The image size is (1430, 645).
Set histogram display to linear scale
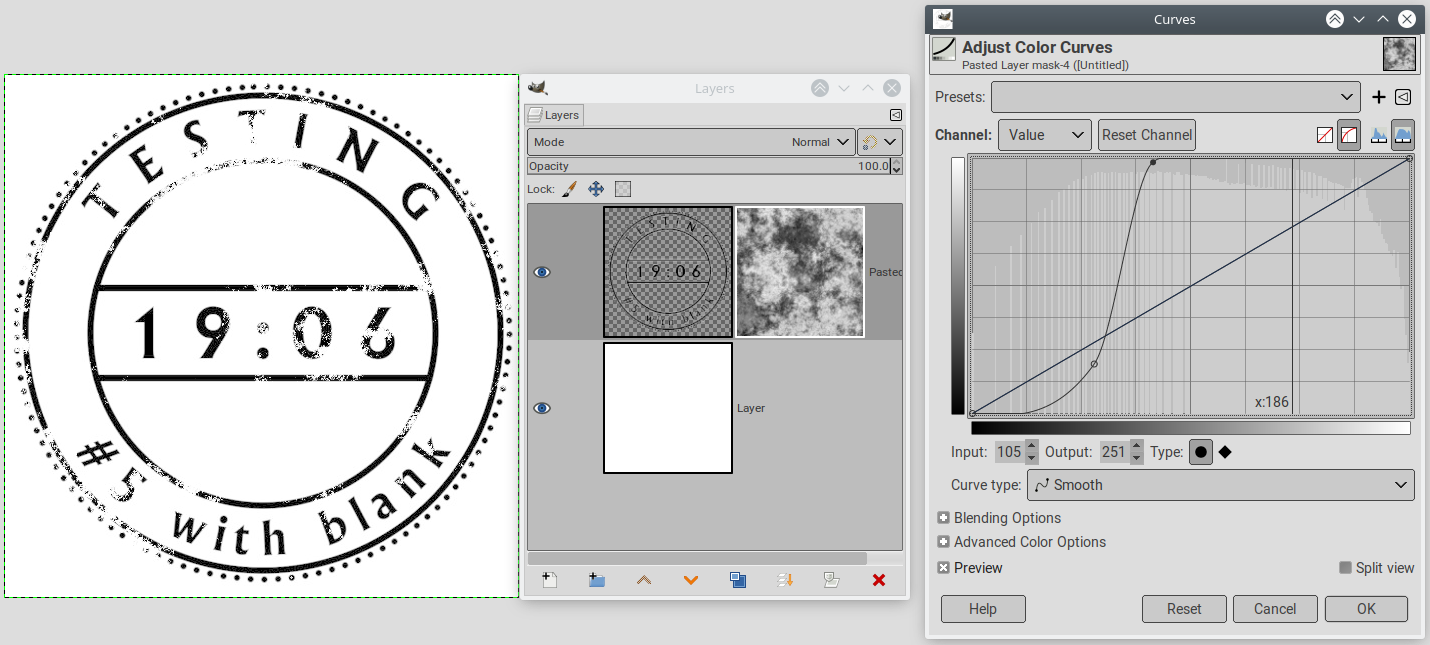point(1379,135)
